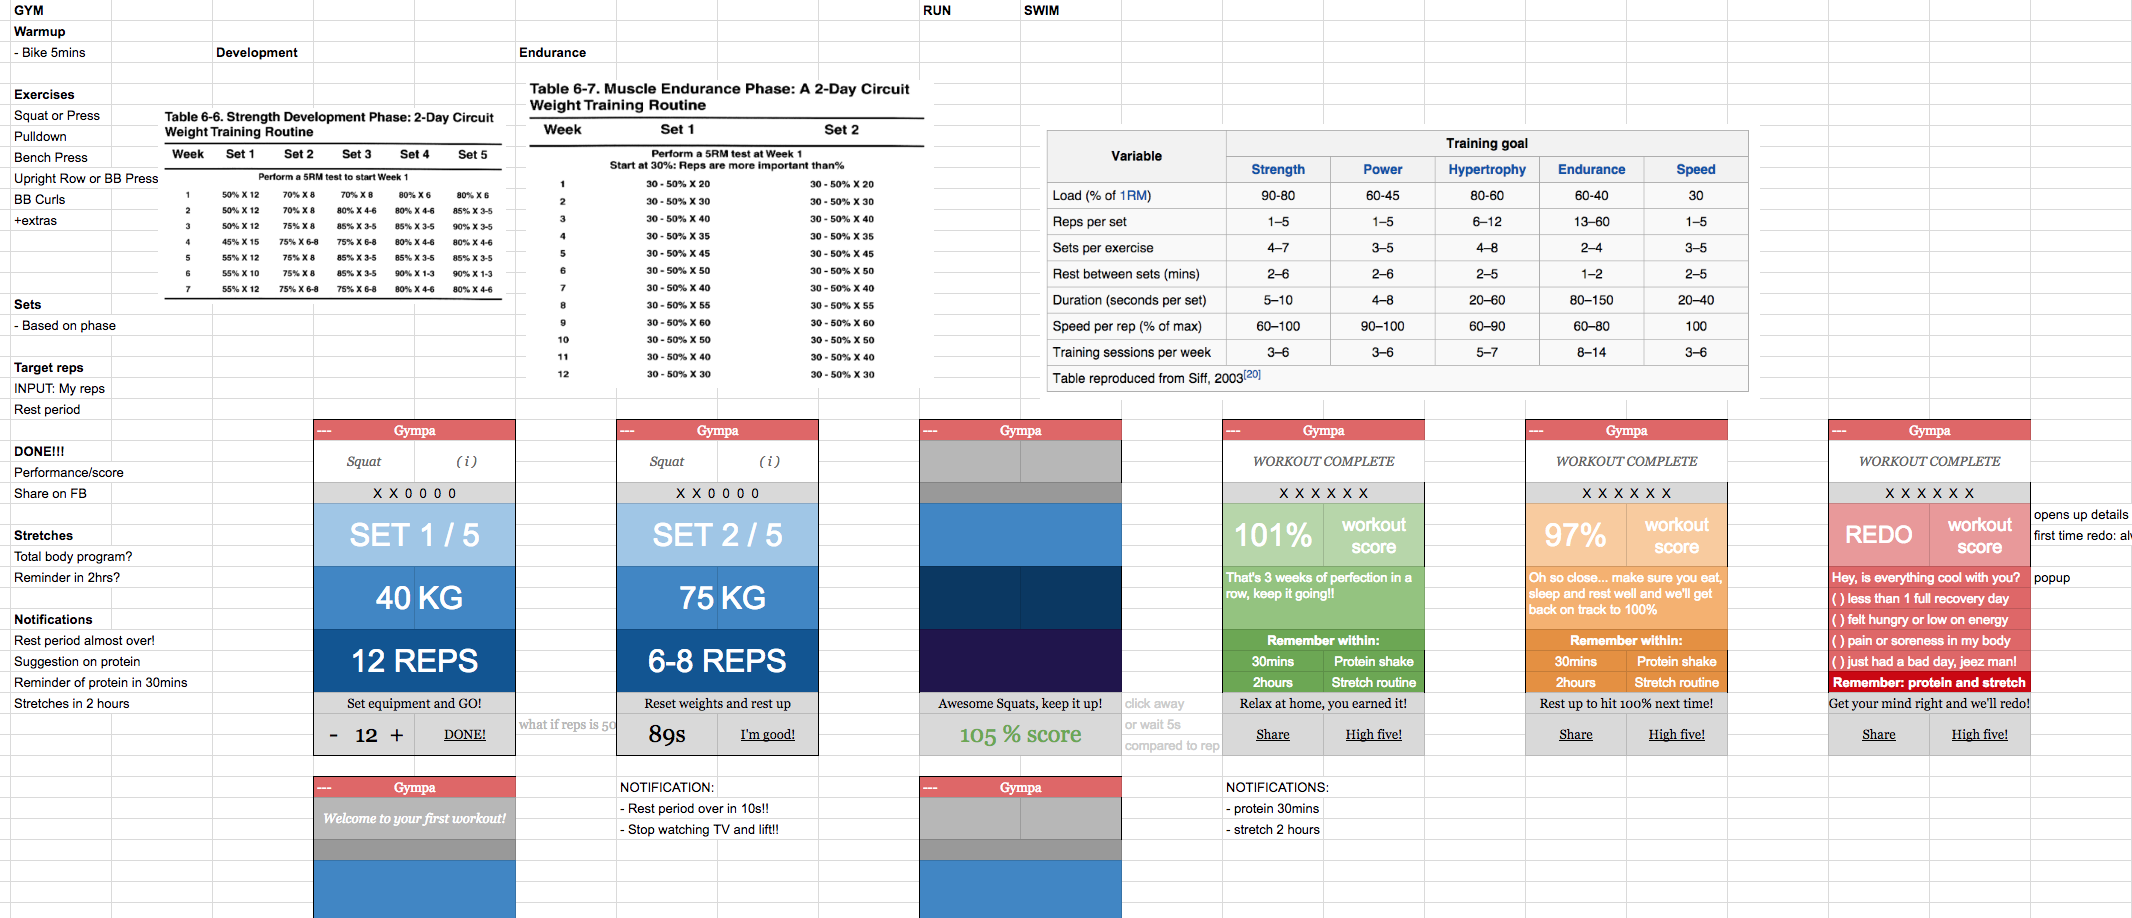Tick "pain or soreness in my body" option

tap(1837, 641)
